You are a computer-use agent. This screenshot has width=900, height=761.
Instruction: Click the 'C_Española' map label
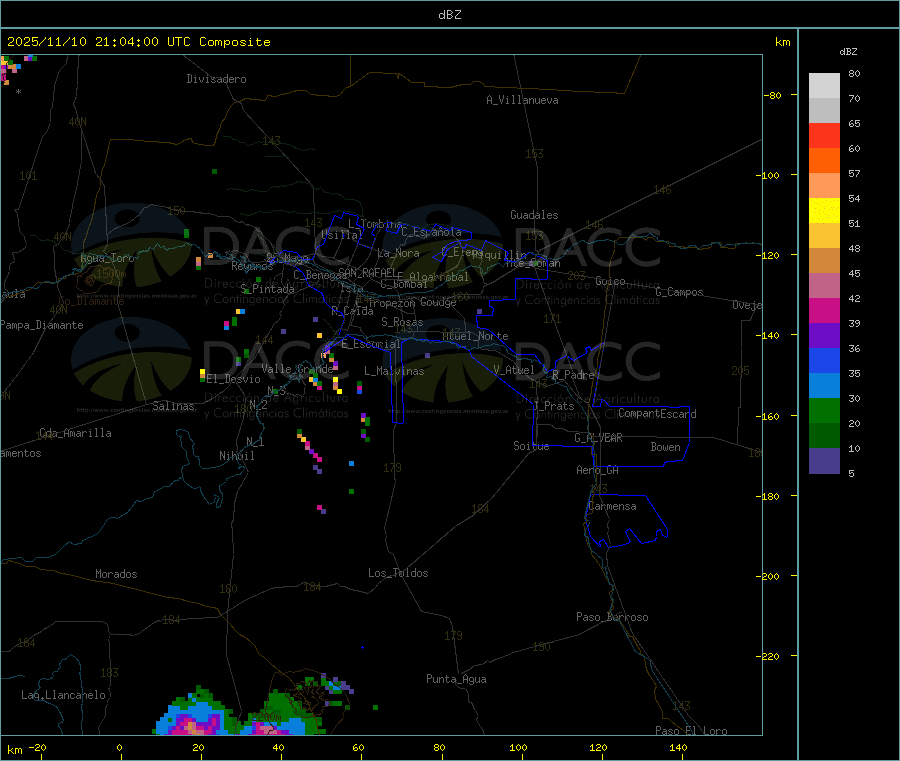pyautogui.click(x=432, y=232)
